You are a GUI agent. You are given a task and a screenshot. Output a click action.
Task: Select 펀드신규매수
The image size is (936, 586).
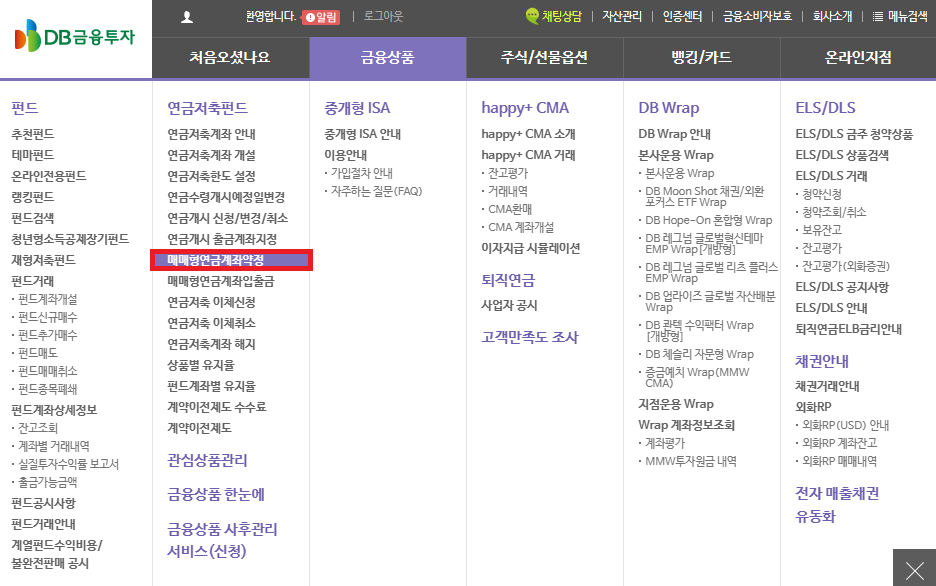pyautogui.click(x=48, y=317)
